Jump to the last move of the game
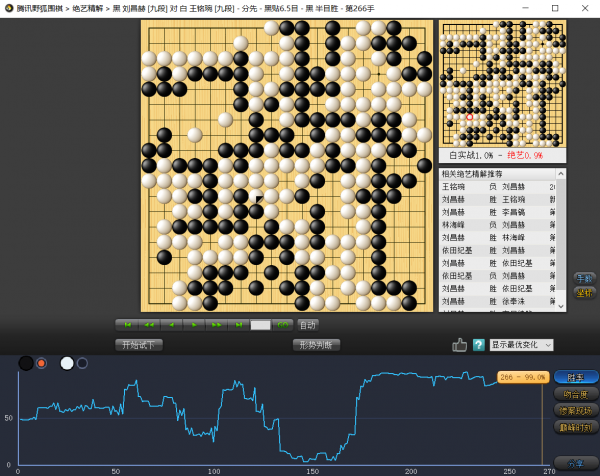 point(237,325)
